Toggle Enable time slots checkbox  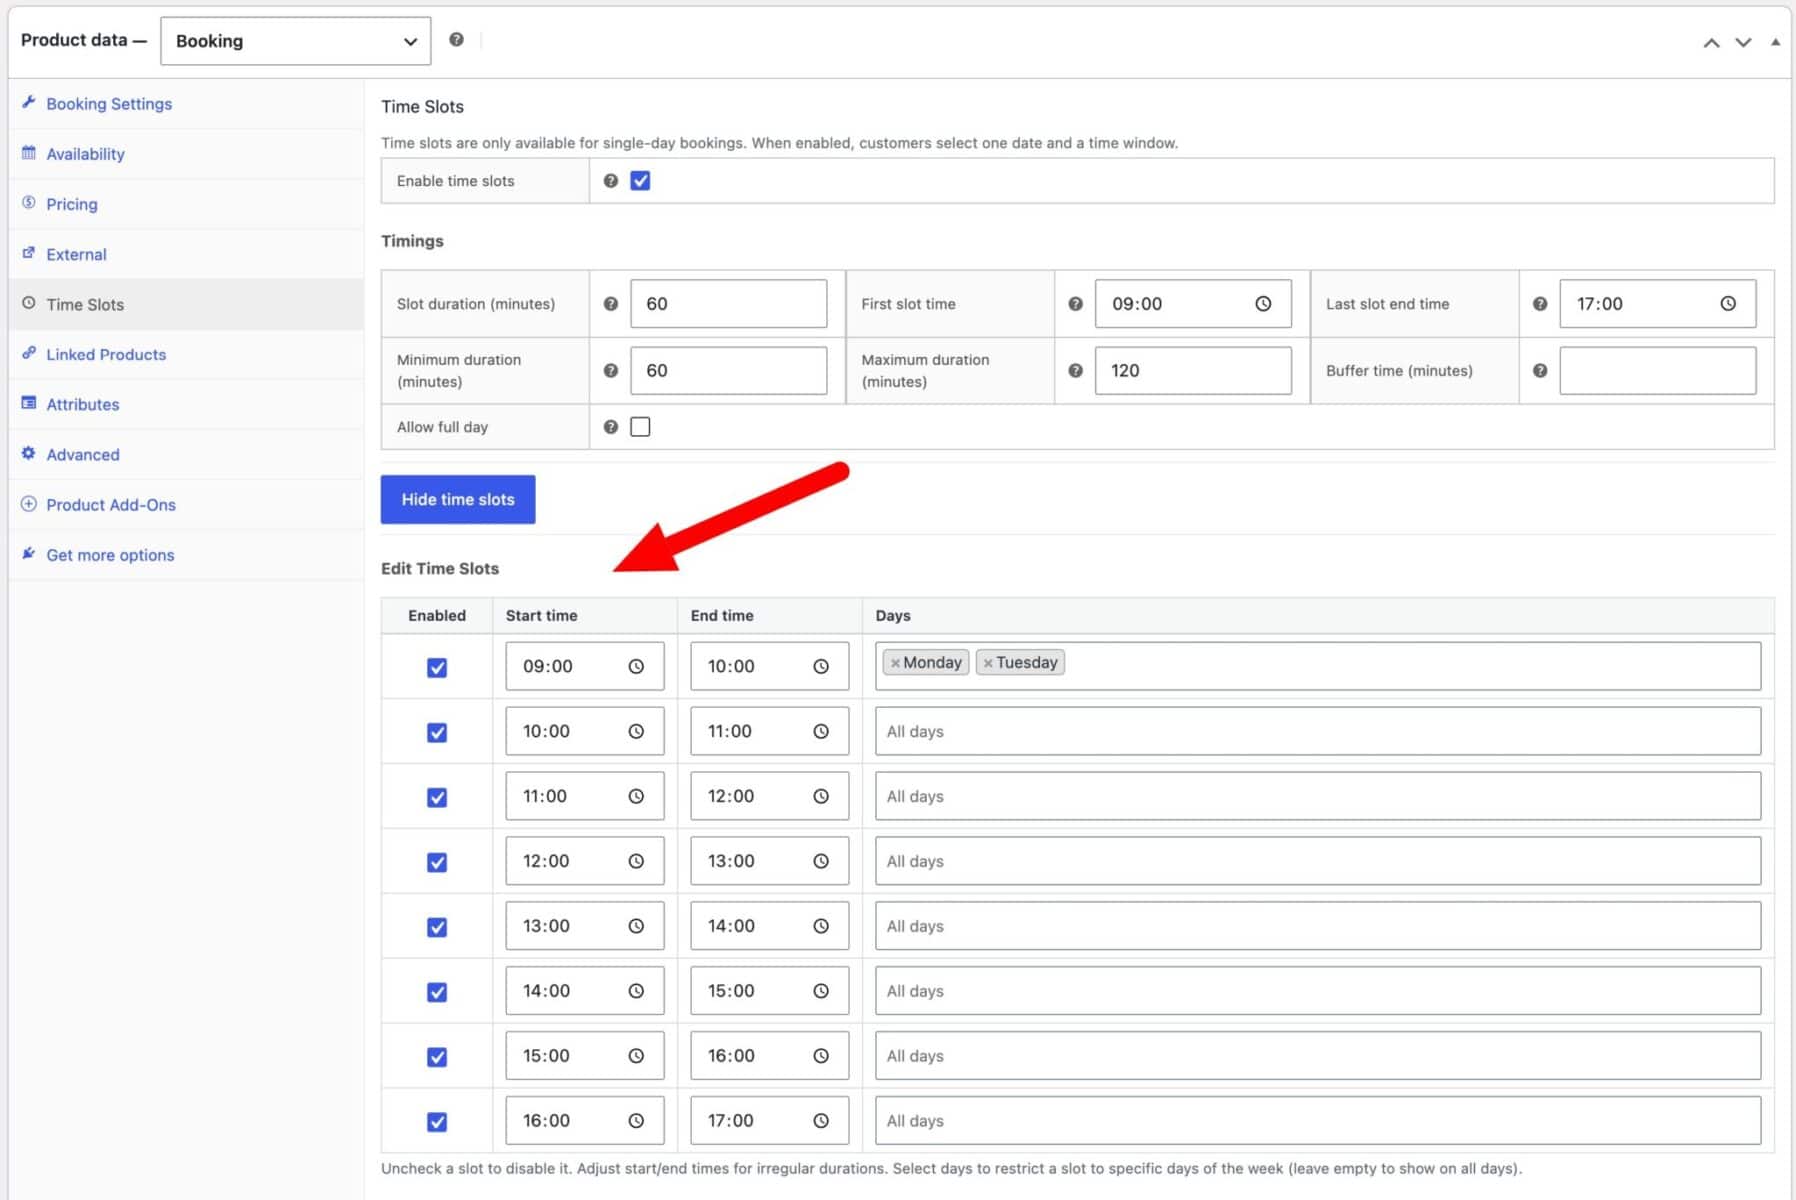[x=641, y=181]
